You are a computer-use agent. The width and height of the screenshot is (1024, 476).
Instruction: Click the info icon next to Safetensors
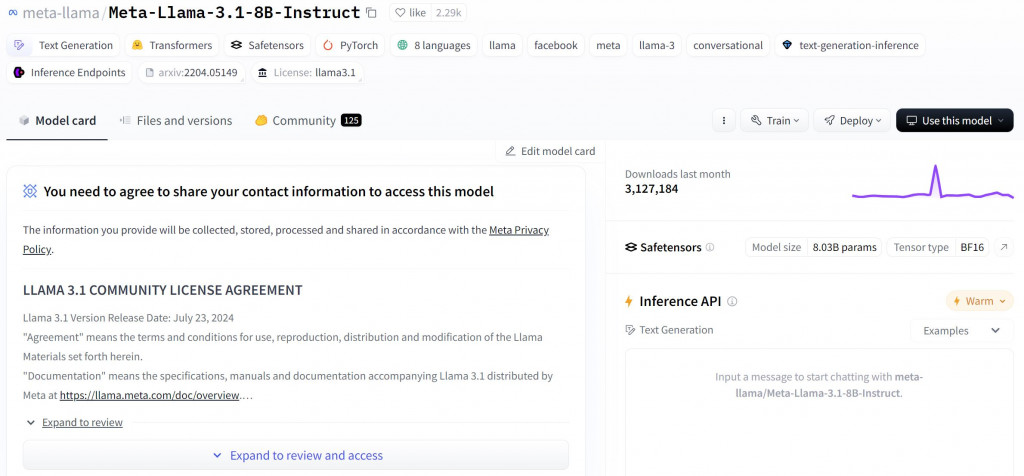(711, 247)
